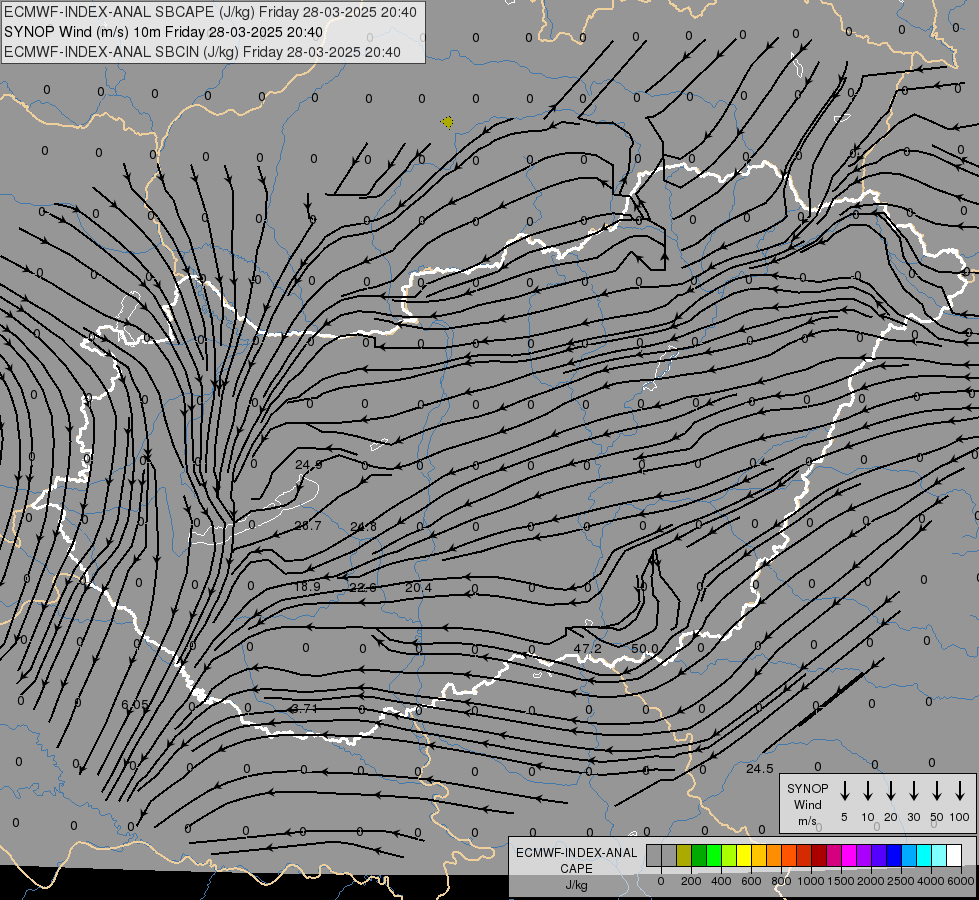Click the 5 m/s wind arrow in legend
Screen dimensions: 979x900
click(844, 791)
